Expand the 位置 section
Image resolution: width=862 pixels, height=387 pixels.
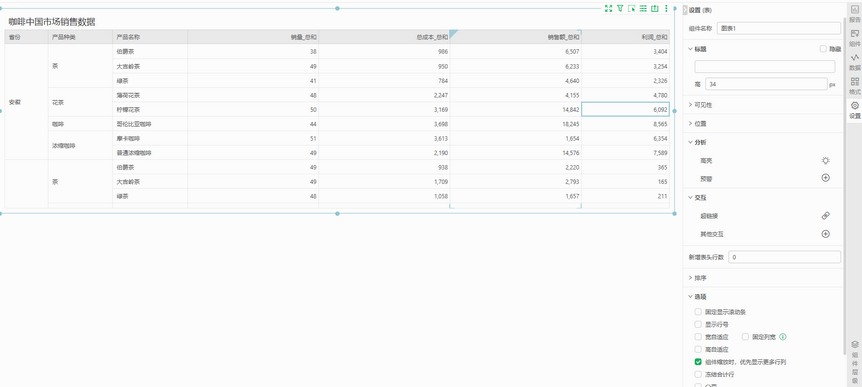pyautogui.click(x=764, y=123)
